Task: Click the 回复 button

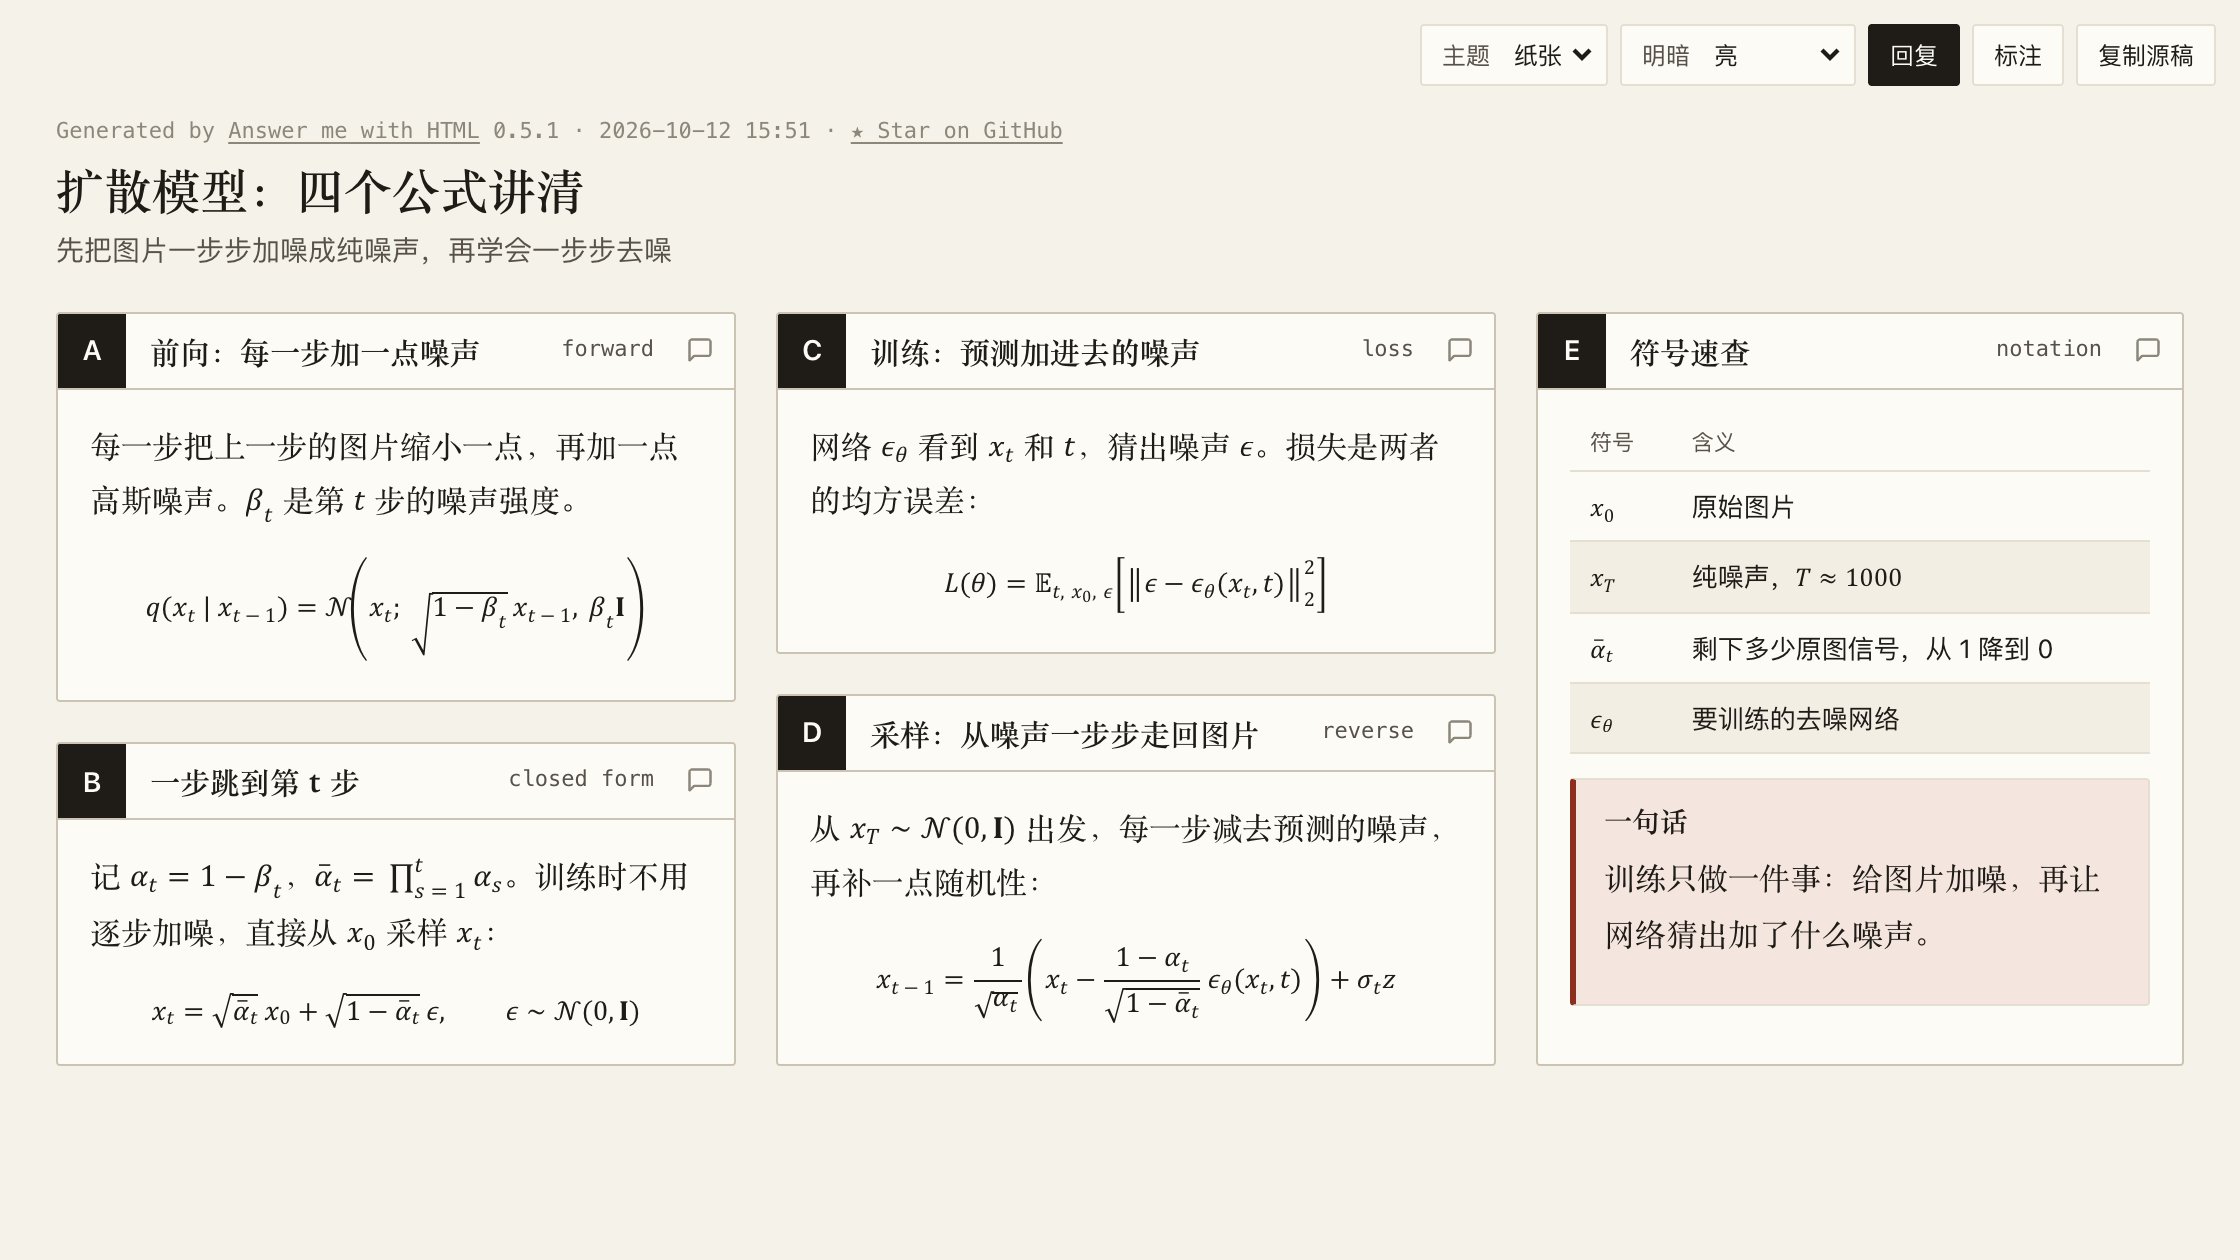Action: [1914, 55]
